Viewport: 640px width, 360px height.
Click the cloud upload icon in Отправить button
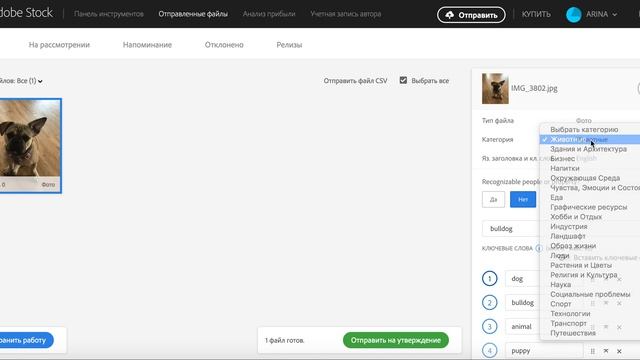coord(449,15)
